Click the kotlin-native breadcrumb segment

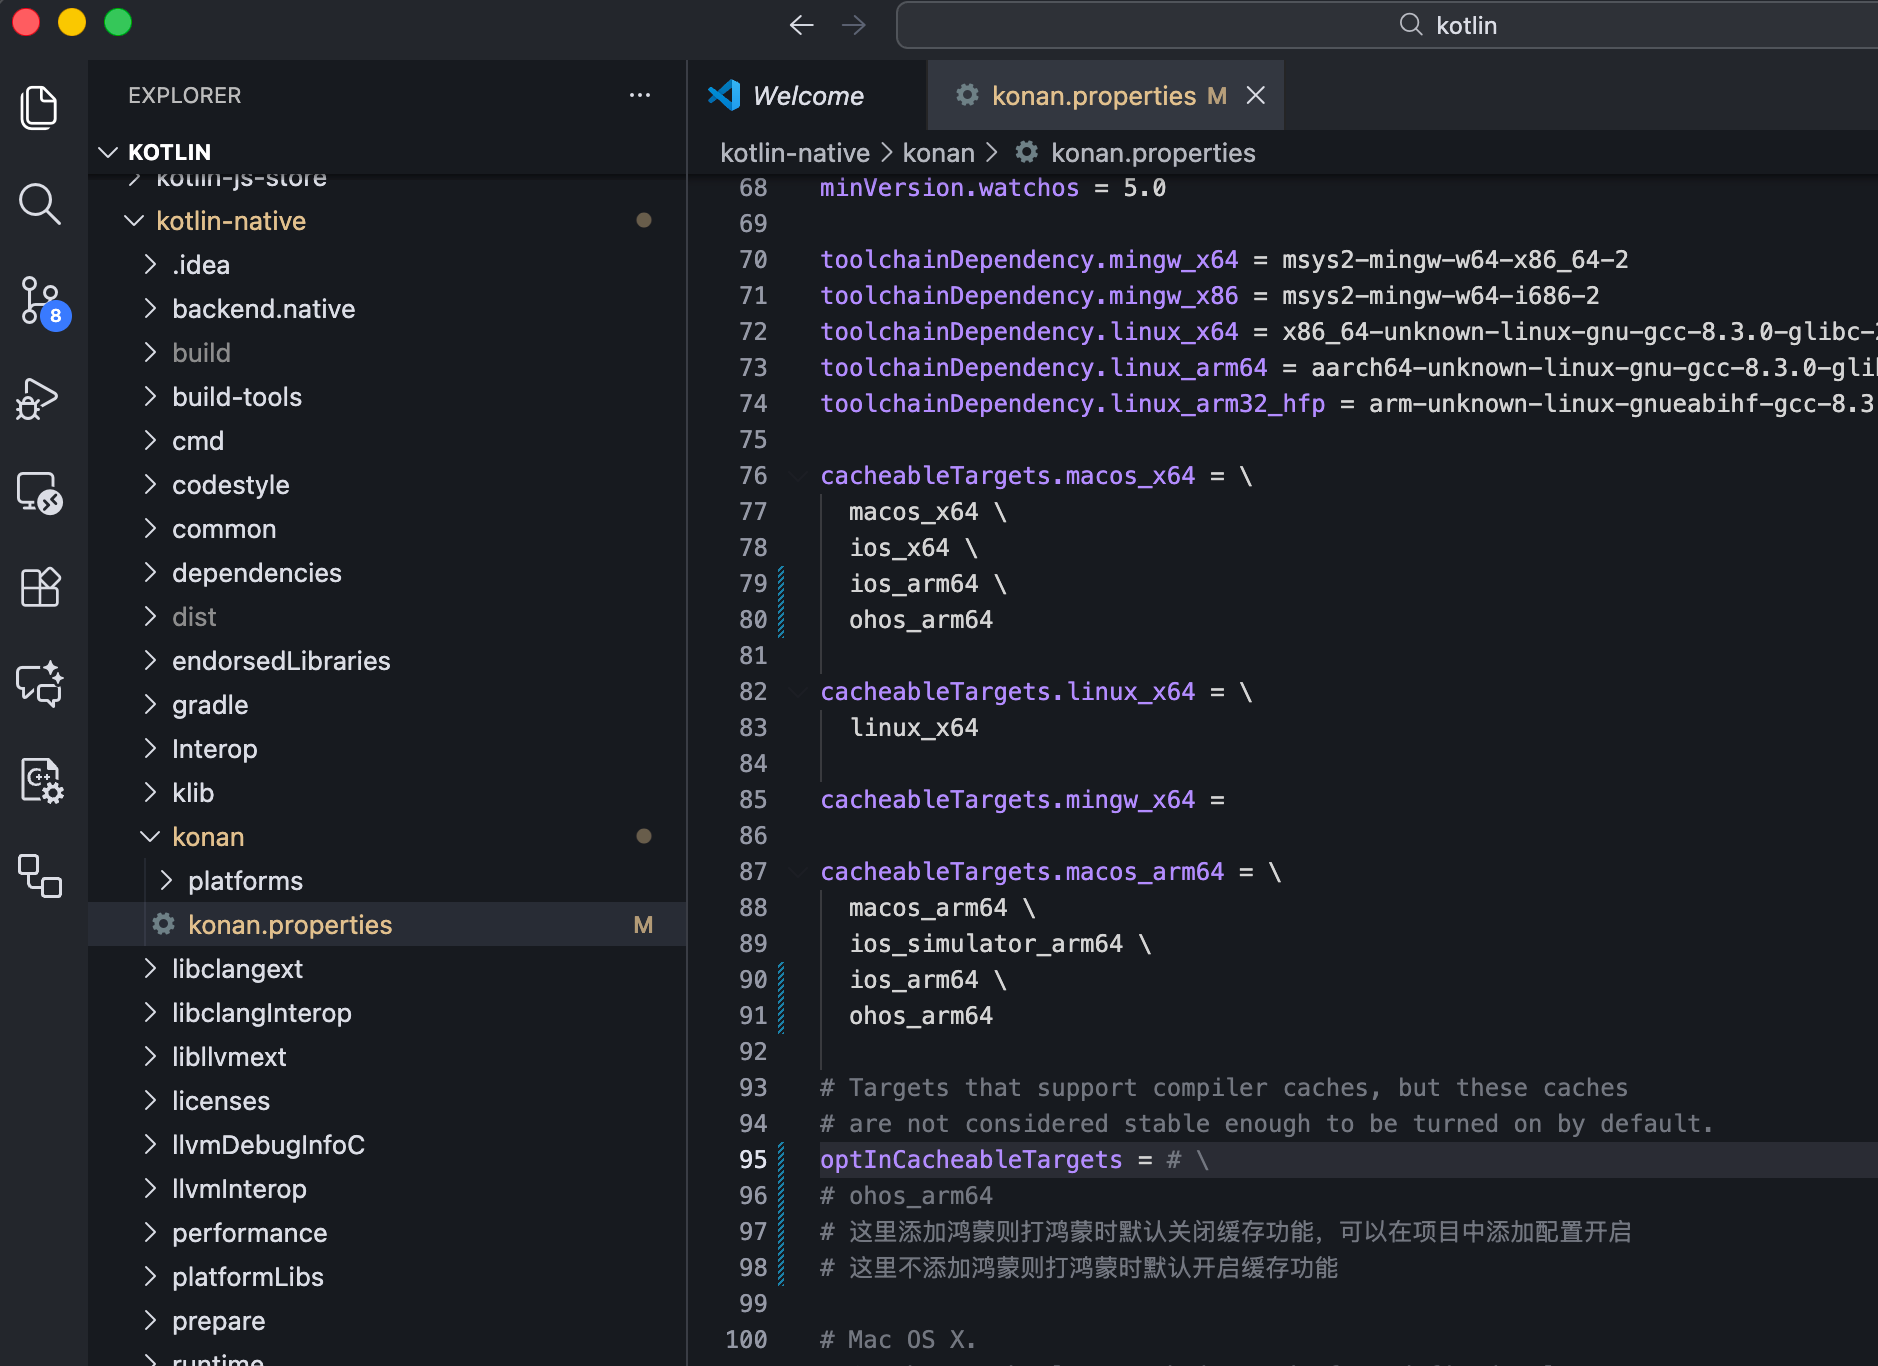pos(795,153)
